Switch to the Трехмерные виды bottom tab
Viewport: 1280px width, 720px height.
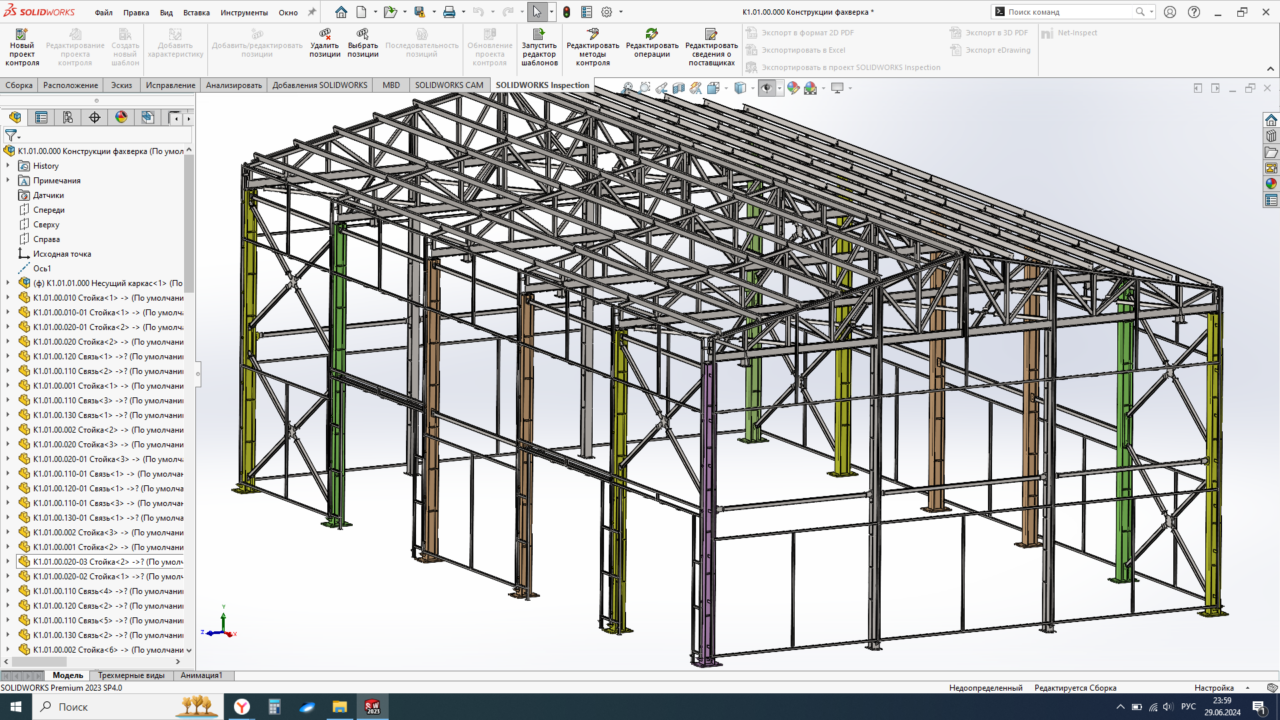[x=132, y=675]
